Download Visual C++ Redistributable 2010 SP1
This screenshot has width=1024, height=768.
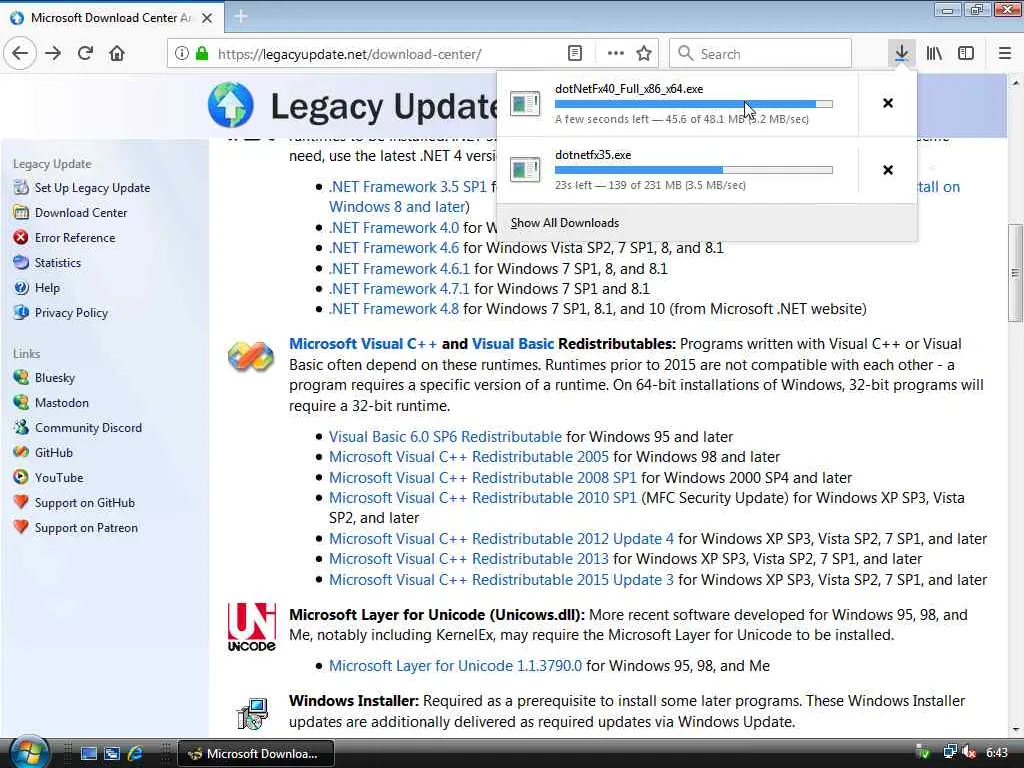[x=483, y=498]
